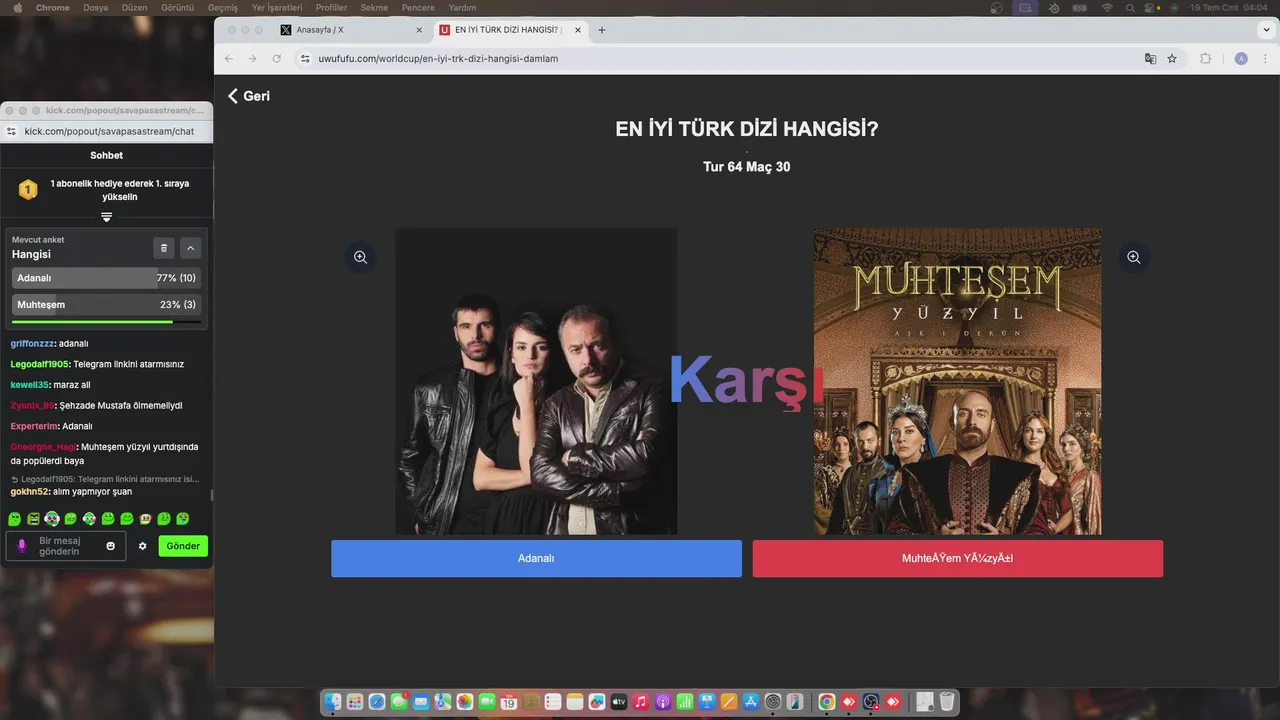Open the Chrome profile avatar A
Viewport: 1280px width, 720px height.
[x=1241, y=59]
